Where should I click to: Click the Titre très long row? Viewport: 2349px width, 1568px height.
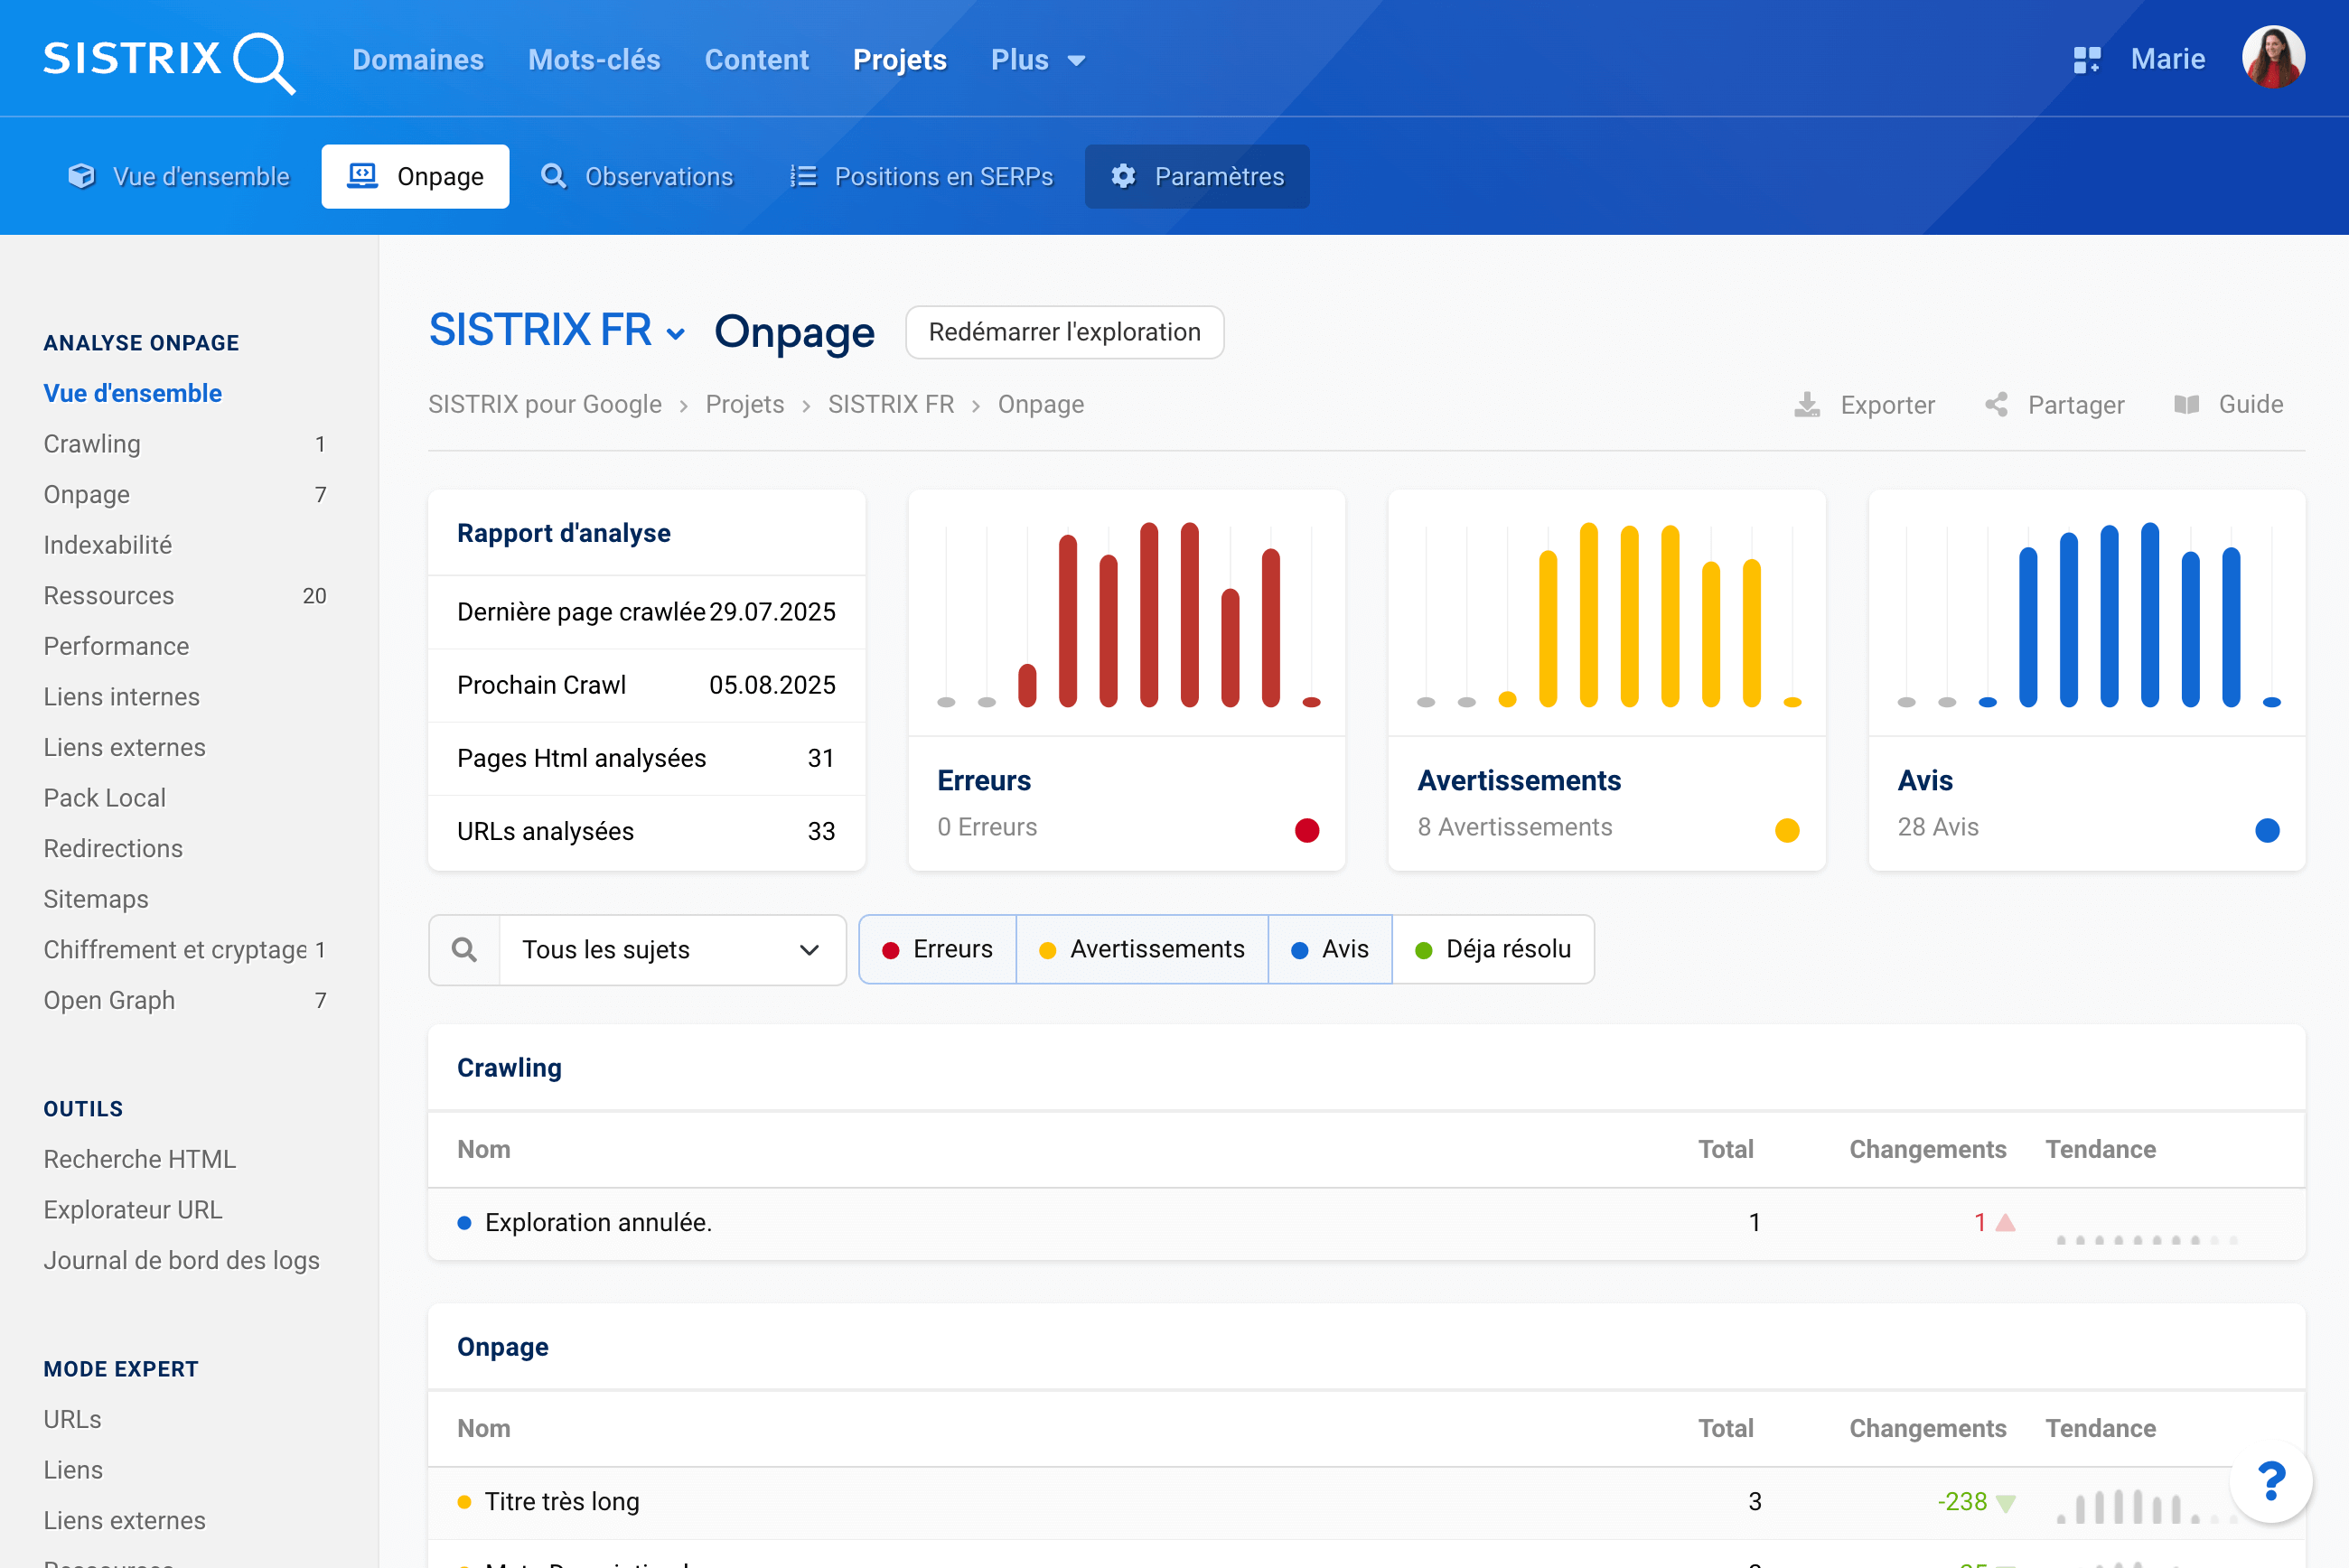1366,1502
